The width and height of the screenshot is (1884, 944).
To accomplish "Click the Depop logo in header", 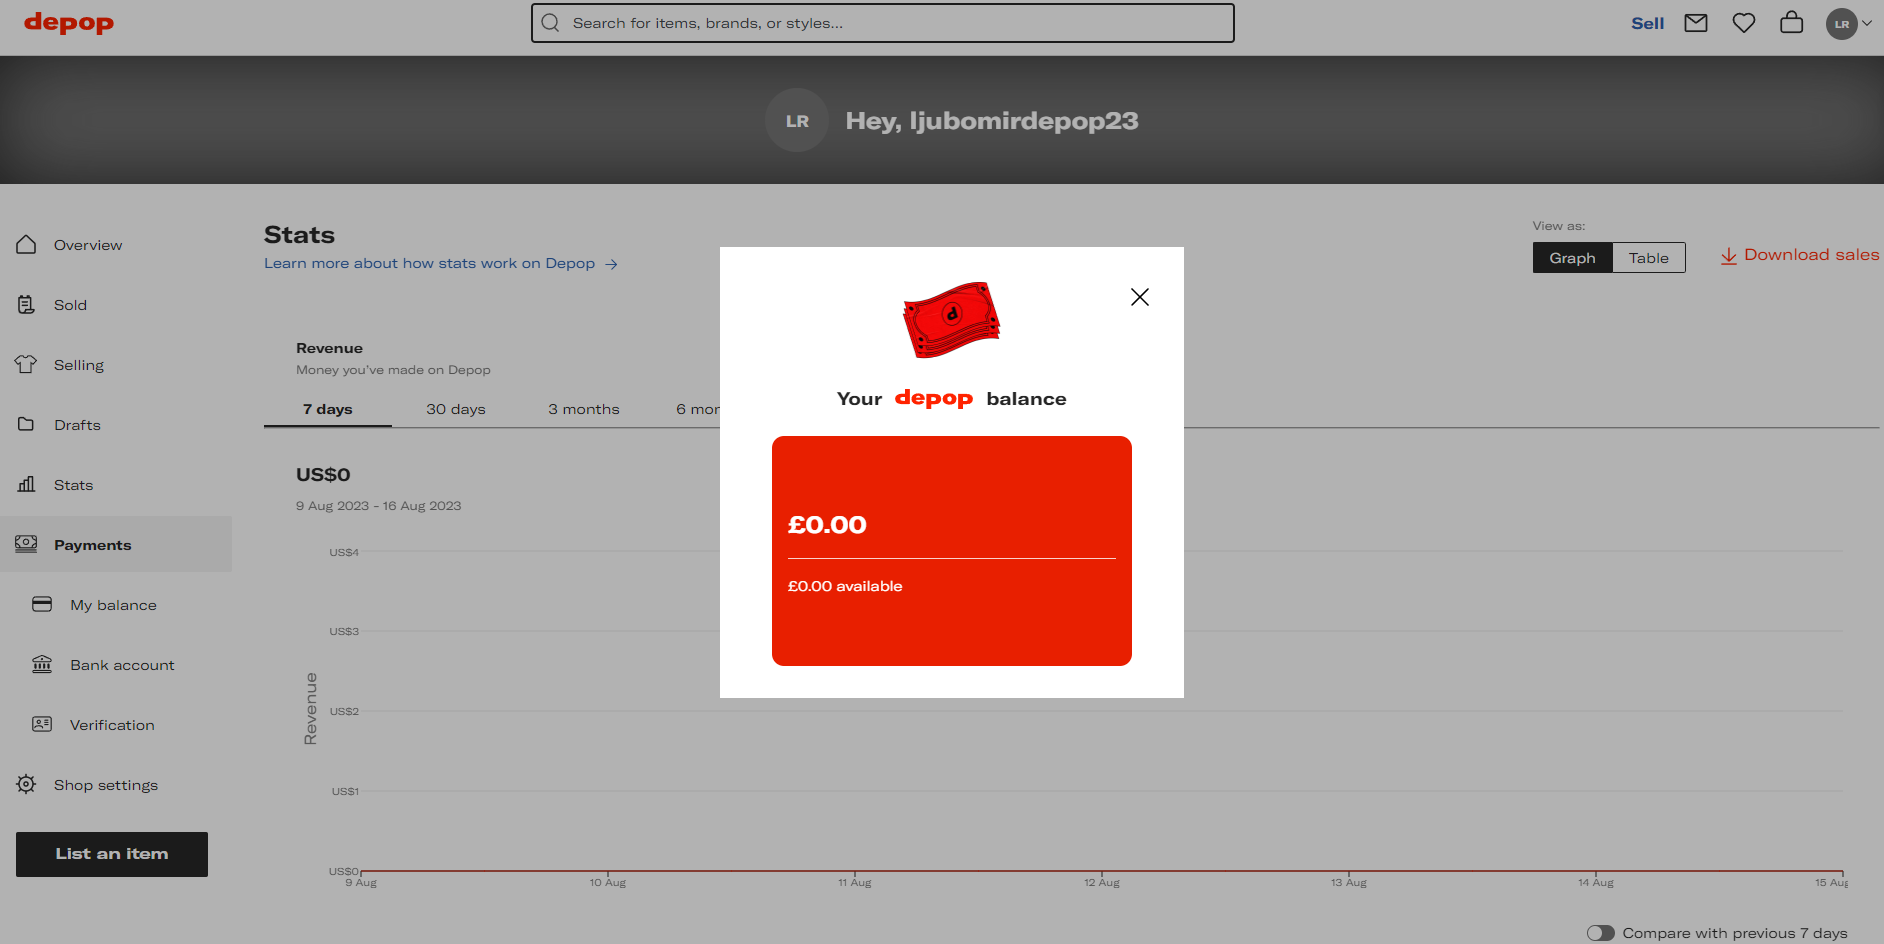I will pyautogui.click(x=69, y=22).
